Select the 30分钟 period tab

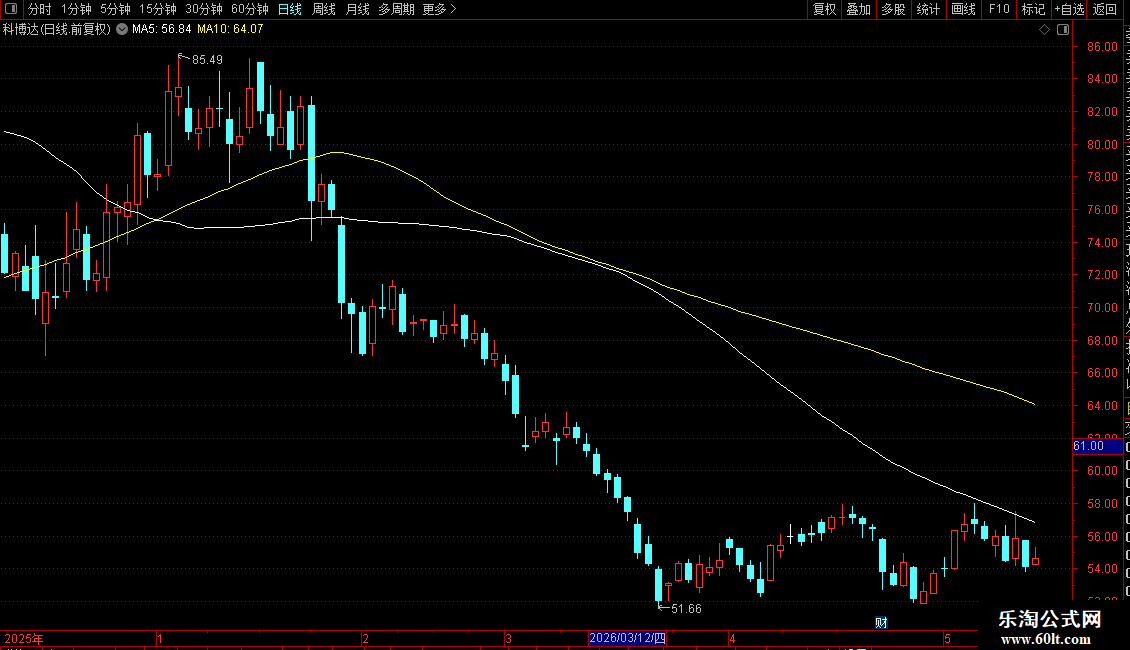tap(204, 9)
